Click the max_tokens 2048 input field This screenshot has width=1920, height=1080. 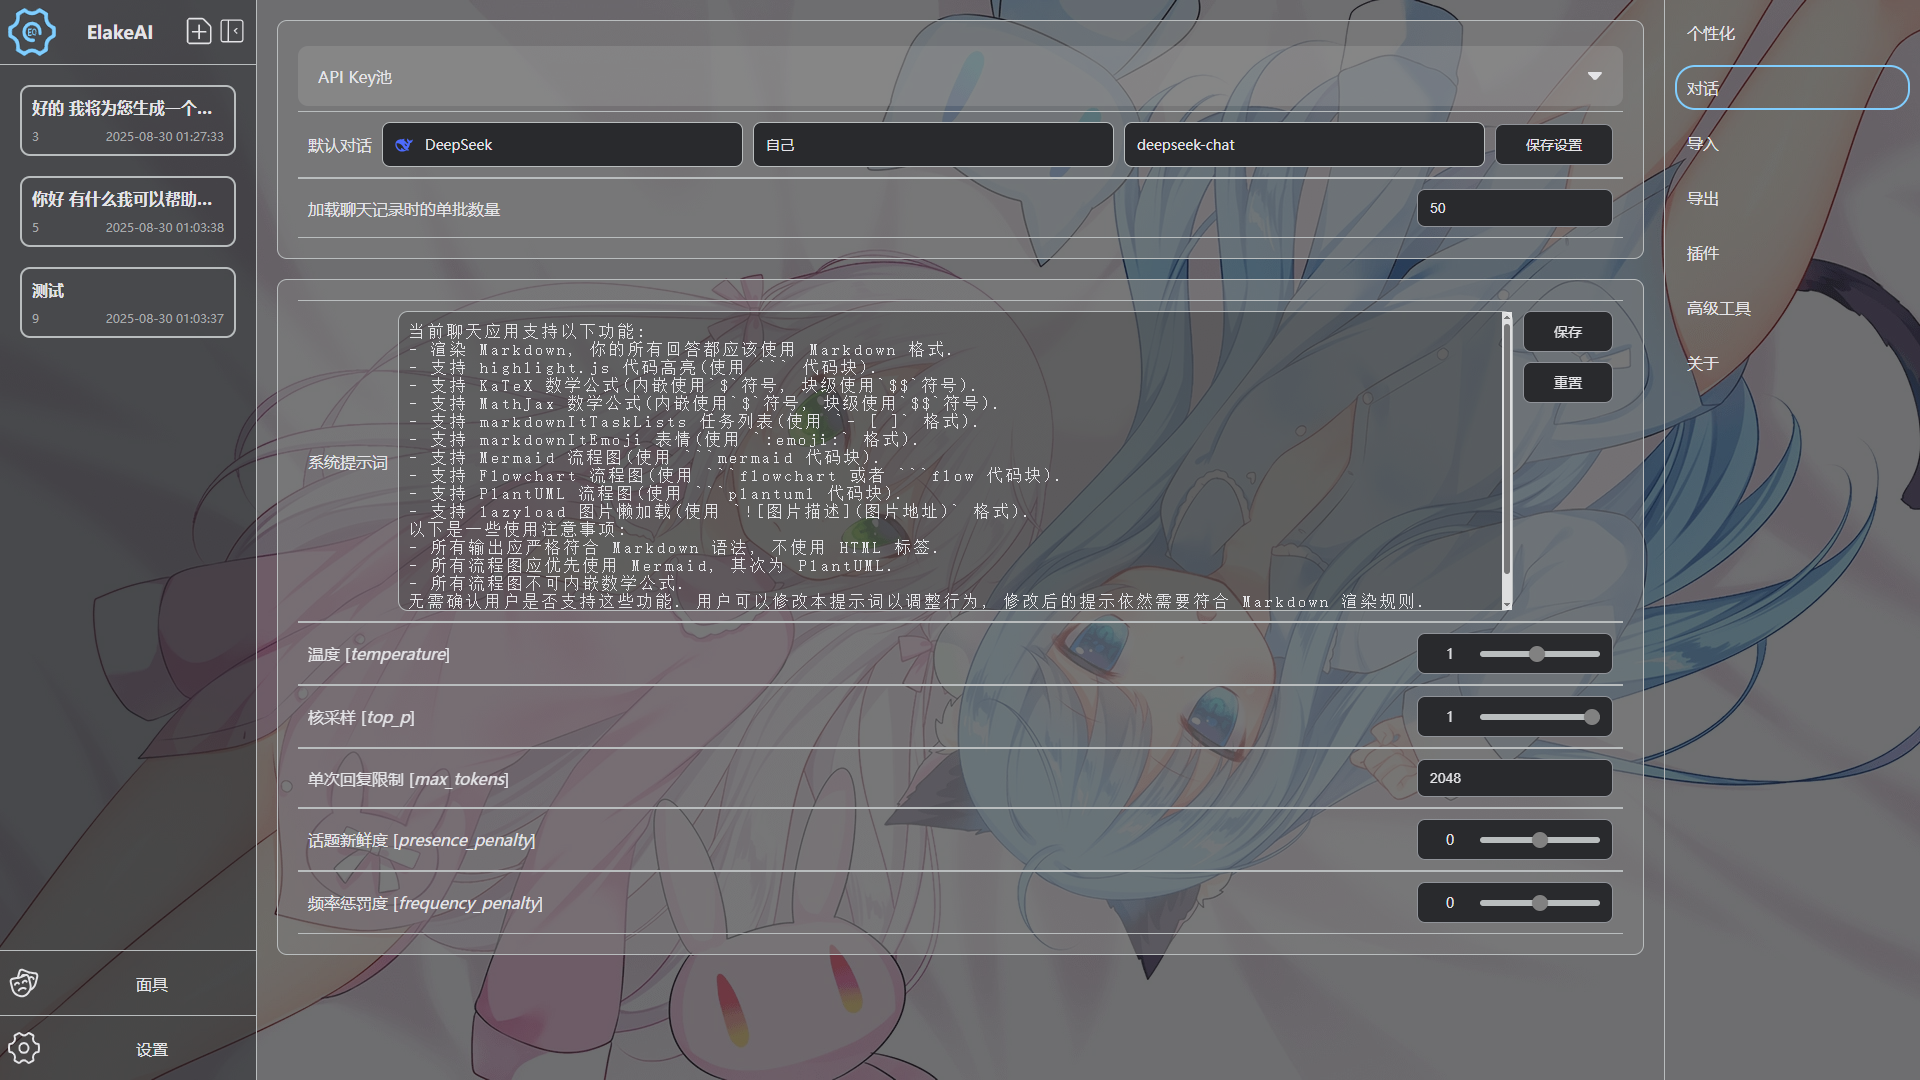click(x=1513, y=778)
